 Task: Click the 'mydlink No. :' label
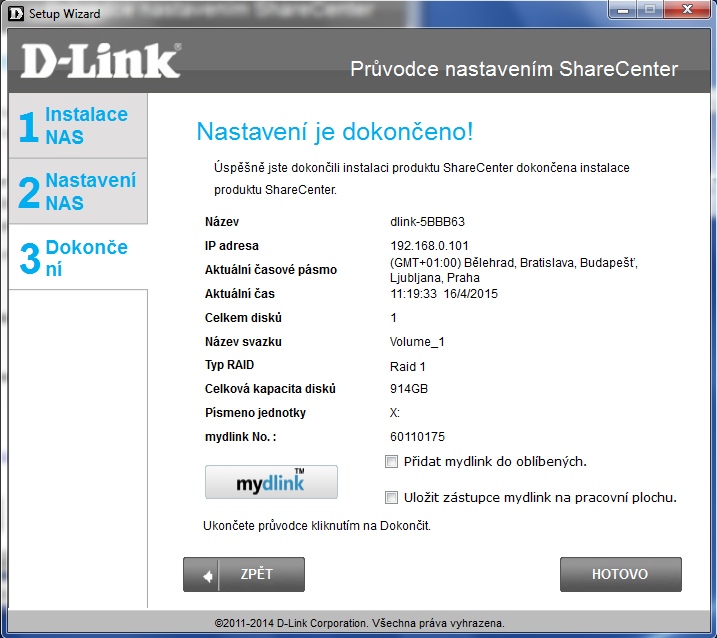241,437
